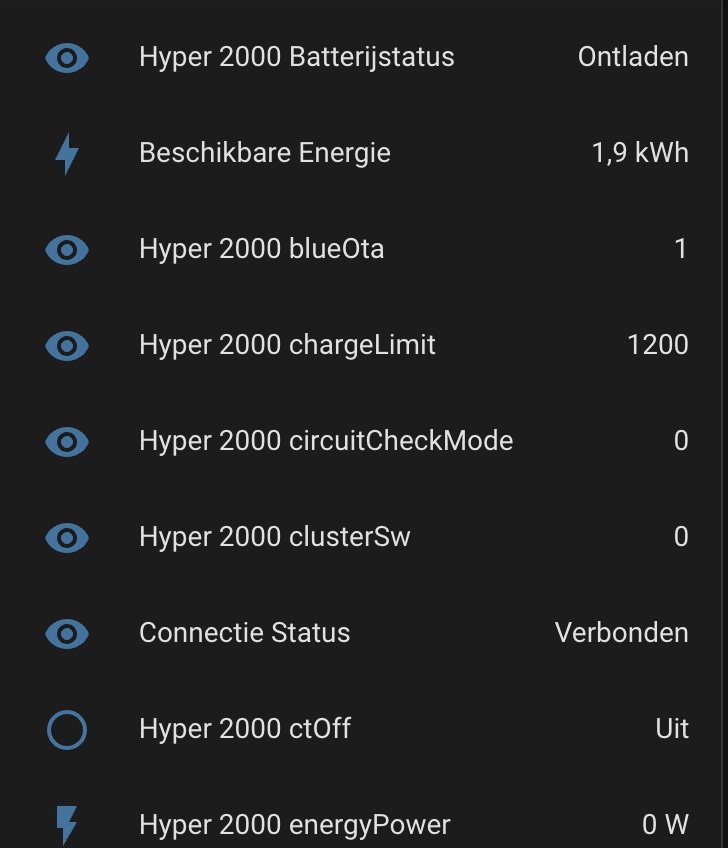Select the Hyper 2000 chargeLimit row label
Image resolution: width=728 pixels, height=848 pixels.
(287, 345)
